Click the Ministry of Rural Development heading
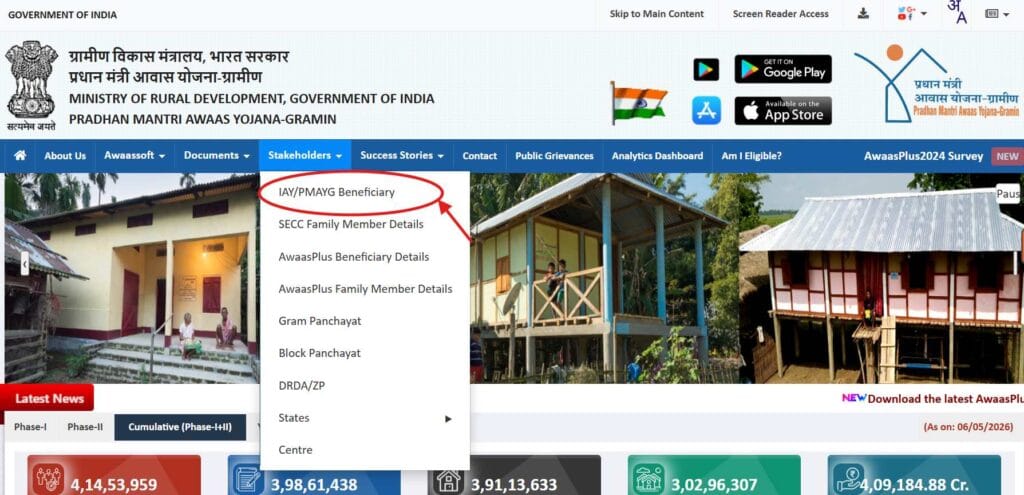The image size is (1024, 495). tap(251, 99)
